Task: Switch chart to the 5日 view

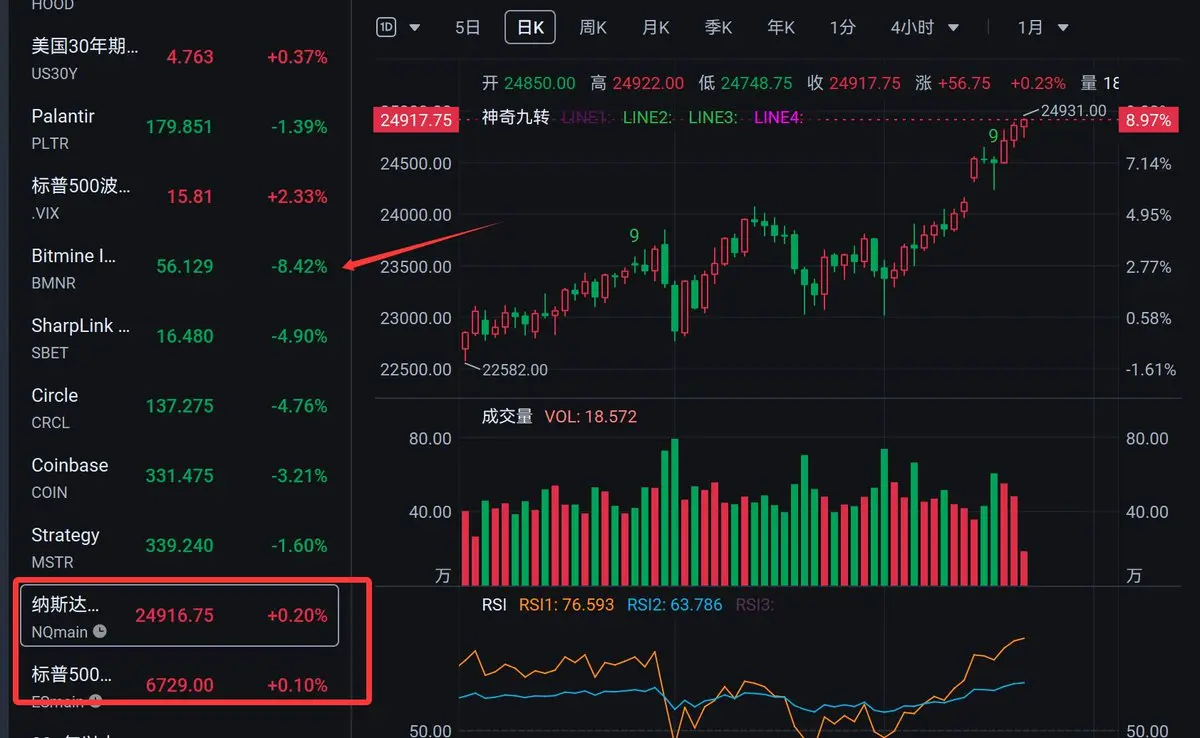Action: (x=467, y=28)
